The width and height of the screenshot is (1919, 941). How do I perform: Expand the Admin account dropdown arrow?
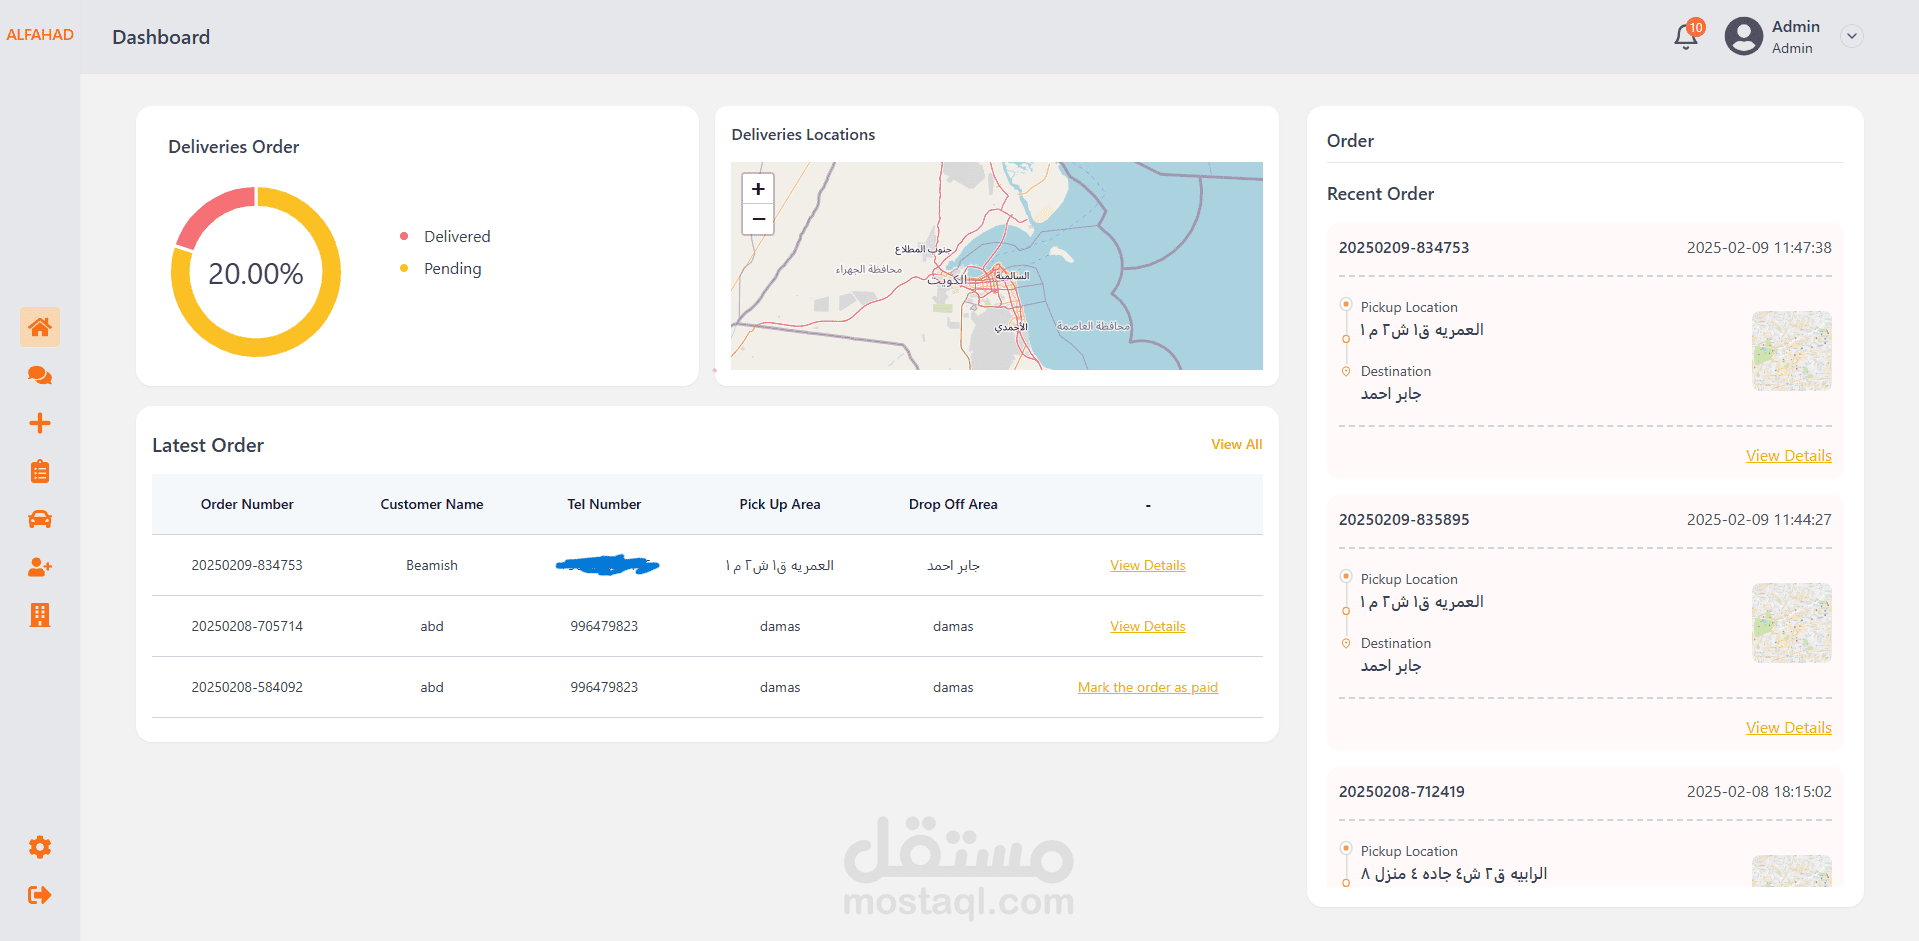1852,36
